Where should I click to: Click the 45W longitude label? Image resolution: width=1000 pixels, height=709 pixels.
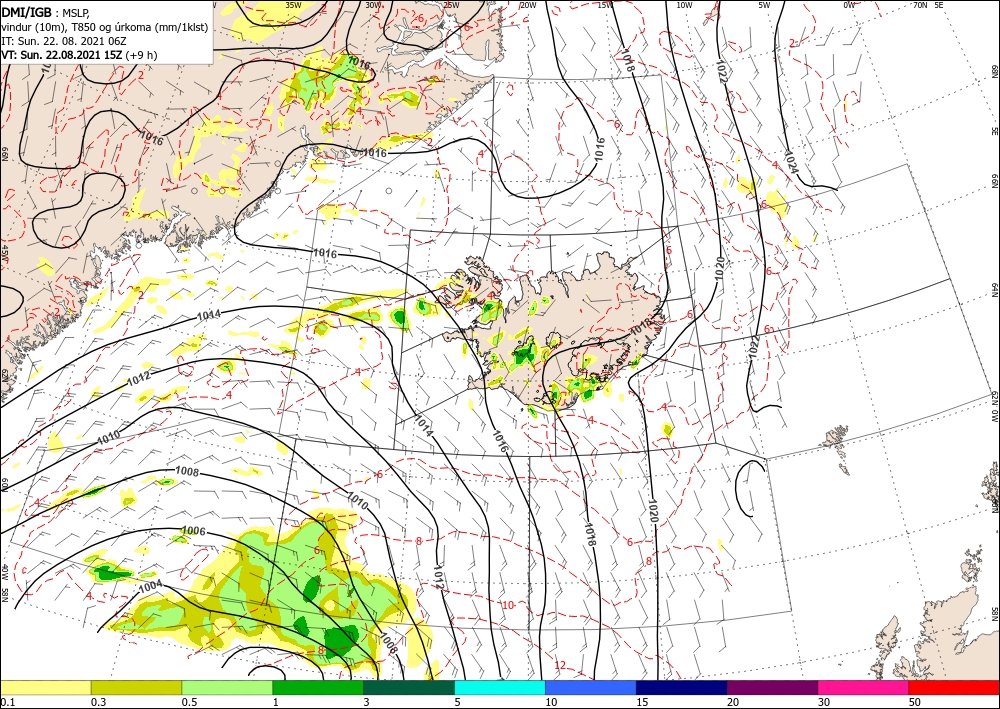(4, 252)
